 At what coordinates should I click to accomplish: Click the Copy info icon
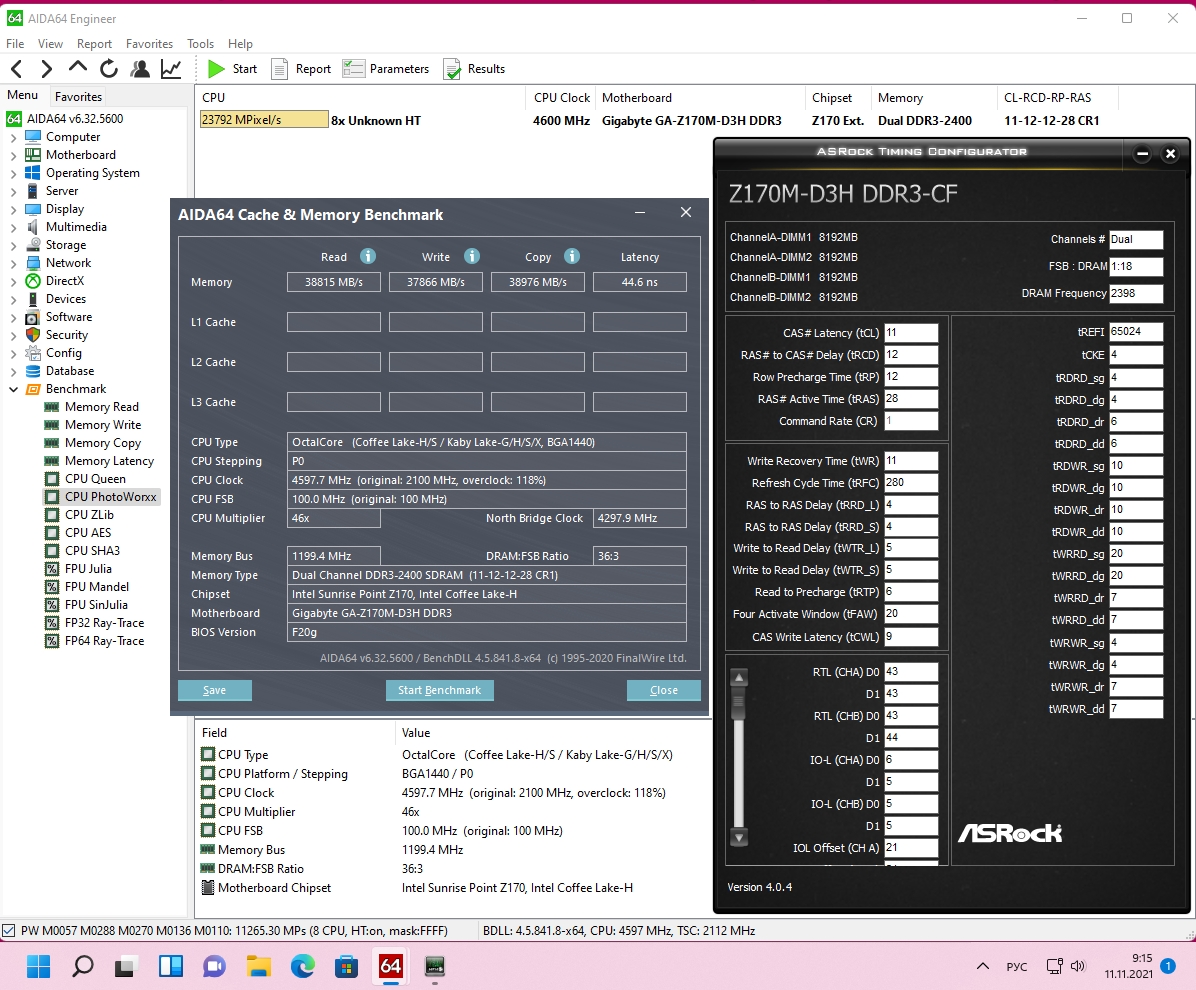(572, 256)
